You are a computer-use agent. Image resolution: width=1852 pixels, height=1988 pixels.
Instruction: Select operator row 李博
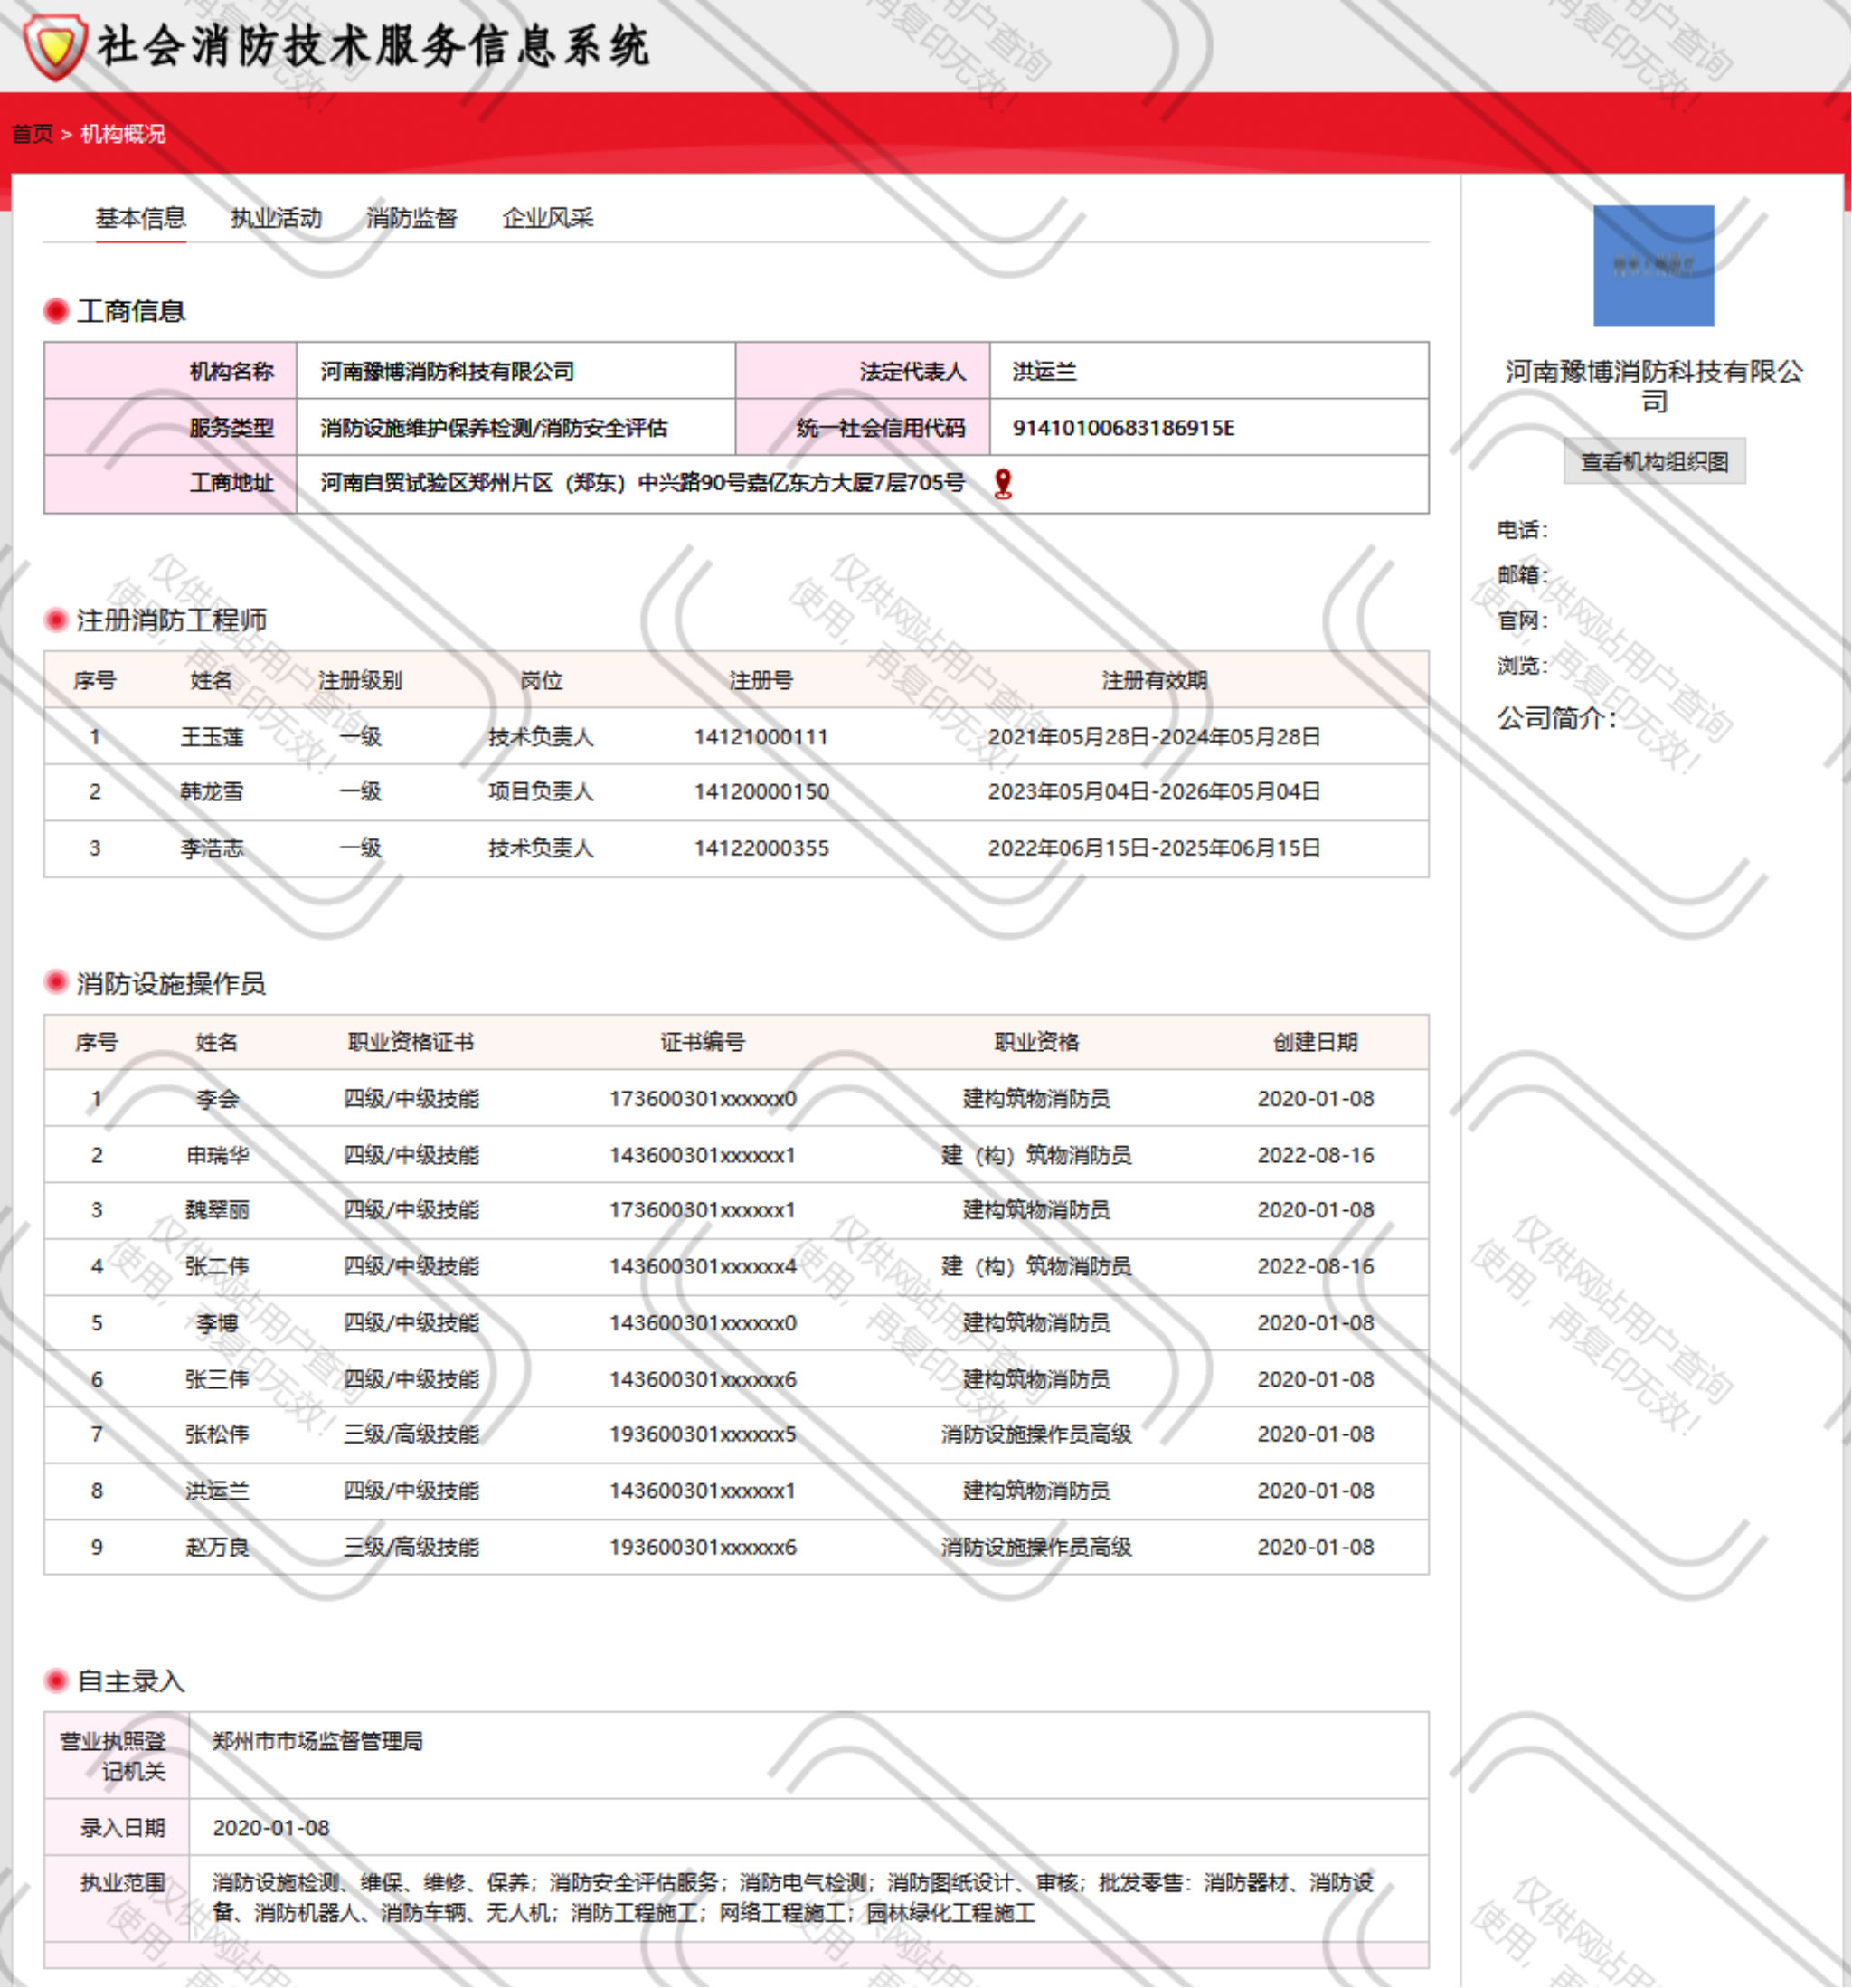coord(736,1324)
